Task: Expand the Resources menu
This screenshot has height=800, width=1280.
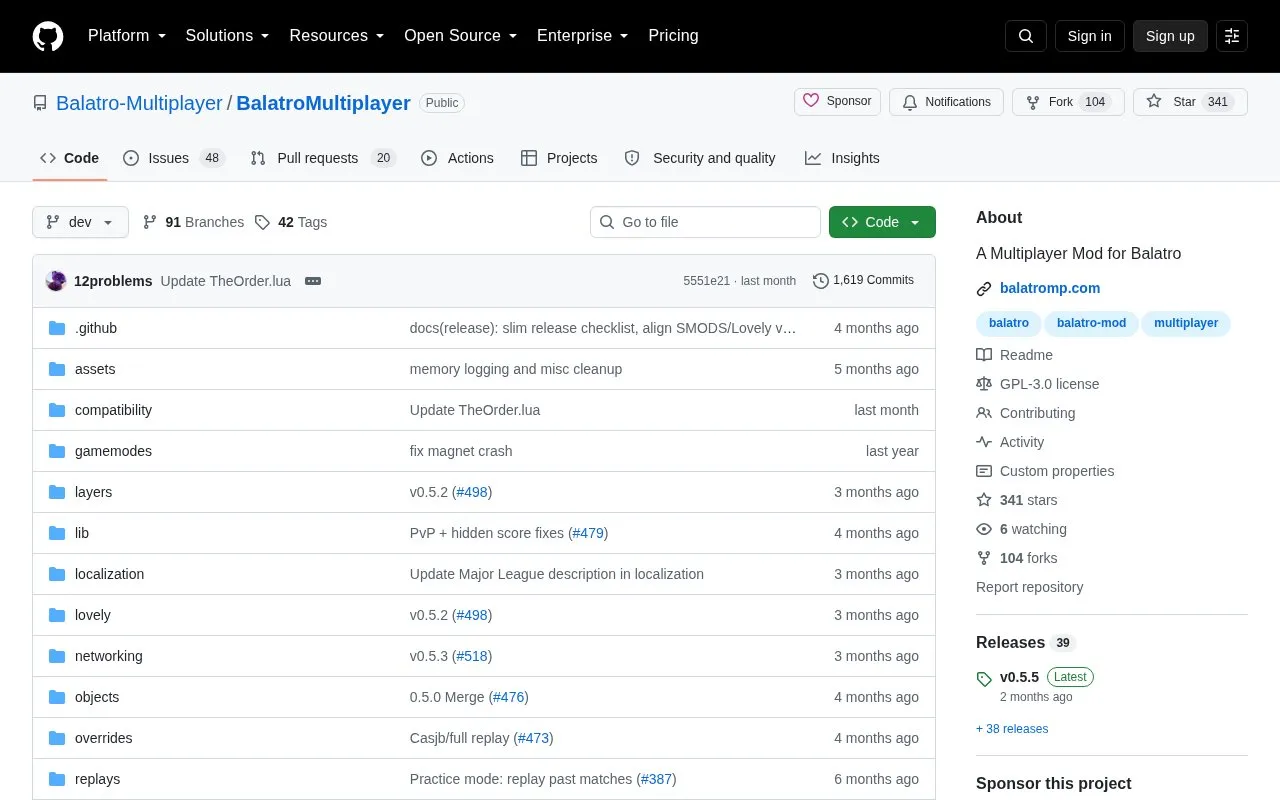Action: point(337,36)
